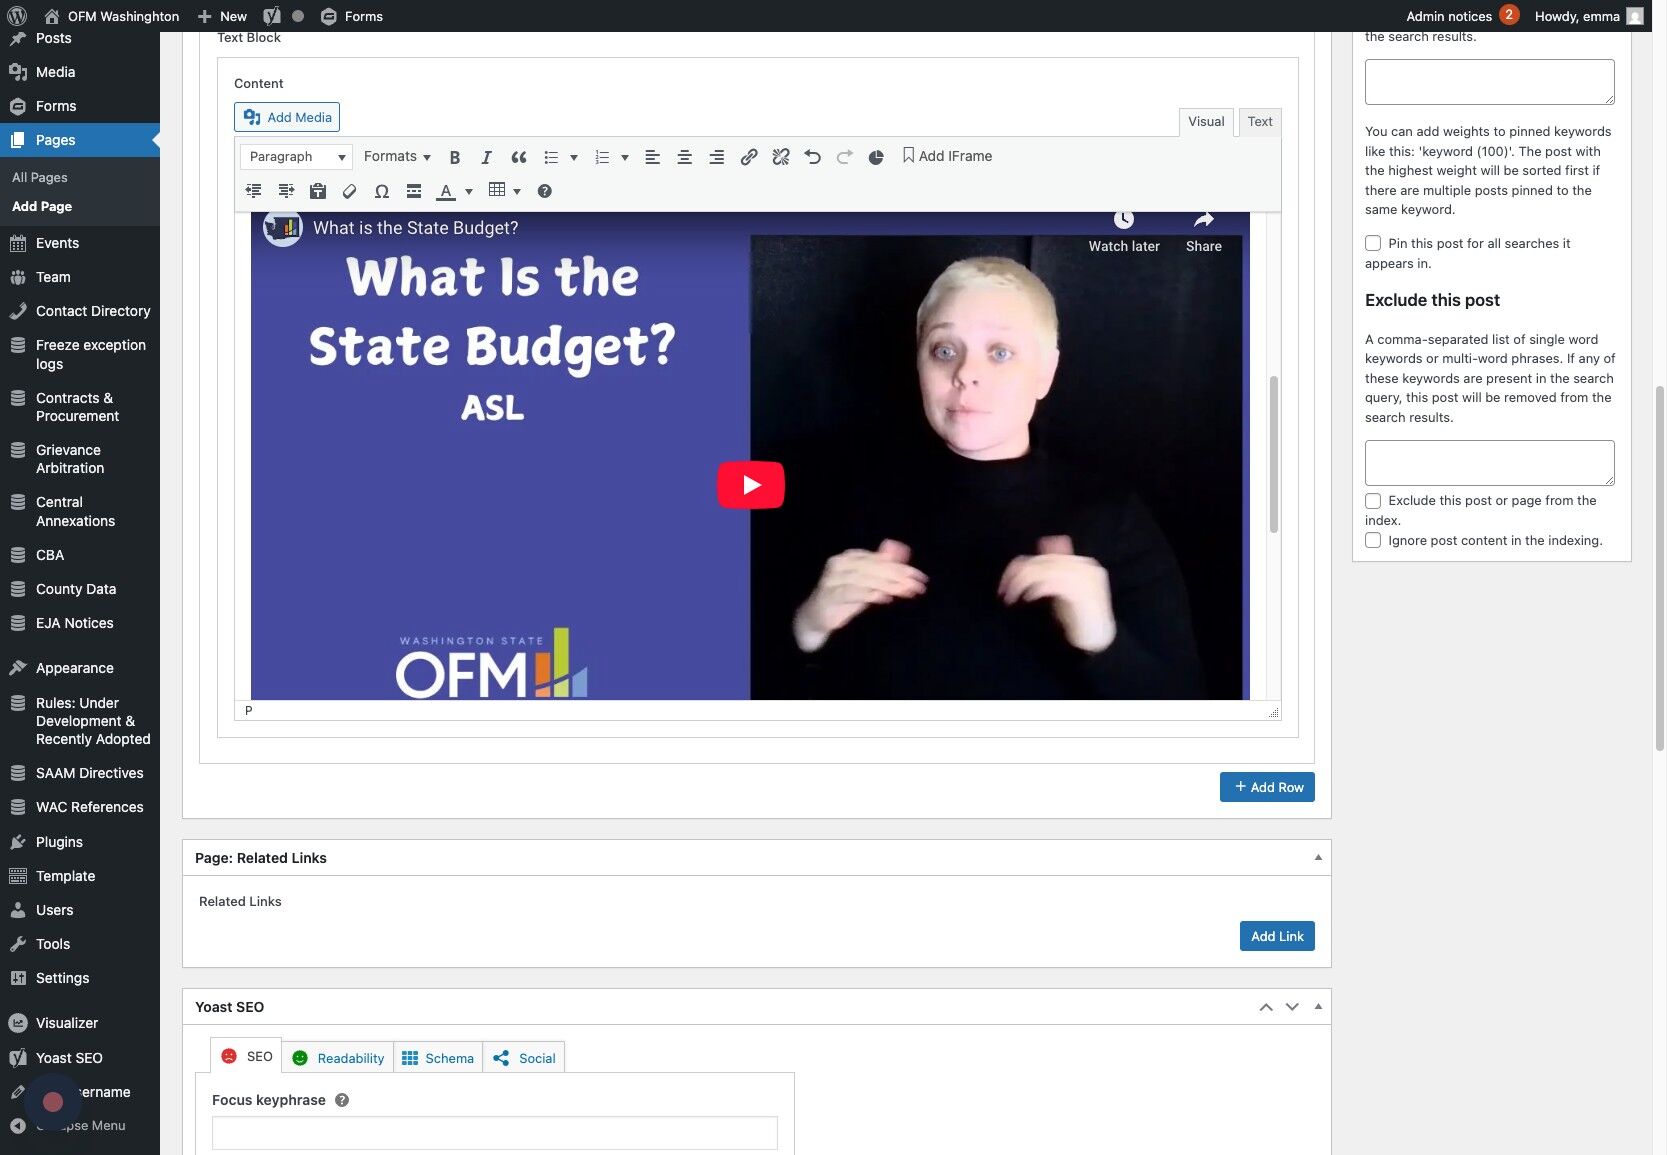This screenshot has width=1667, height=1155.
Task: Check Pin this post for all searches
Action: [x=1373, y=243]
